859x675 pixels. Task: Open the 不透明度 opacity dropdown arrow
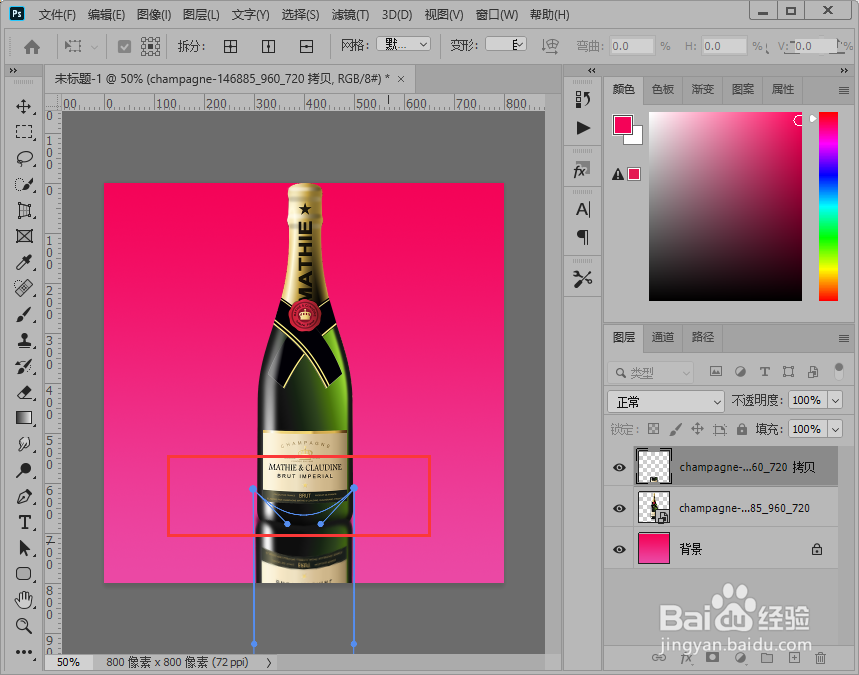[x=835, y=401]
